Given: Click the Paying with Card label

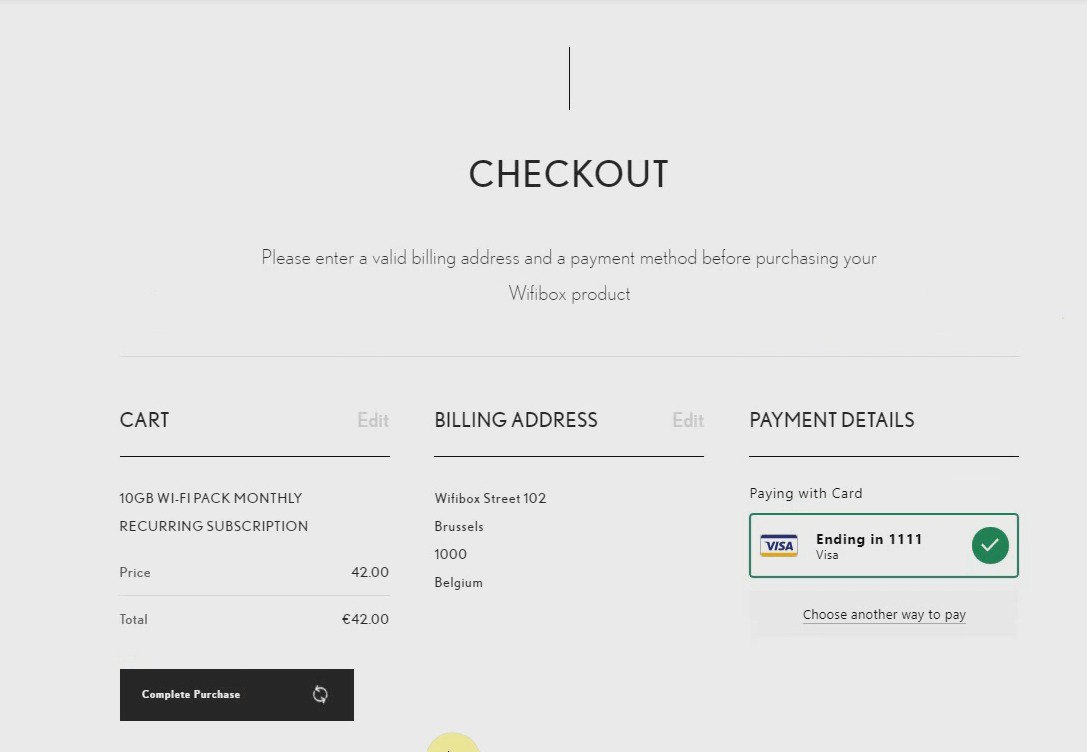Looking at the screenshot, I should click(x=806, y=493).
